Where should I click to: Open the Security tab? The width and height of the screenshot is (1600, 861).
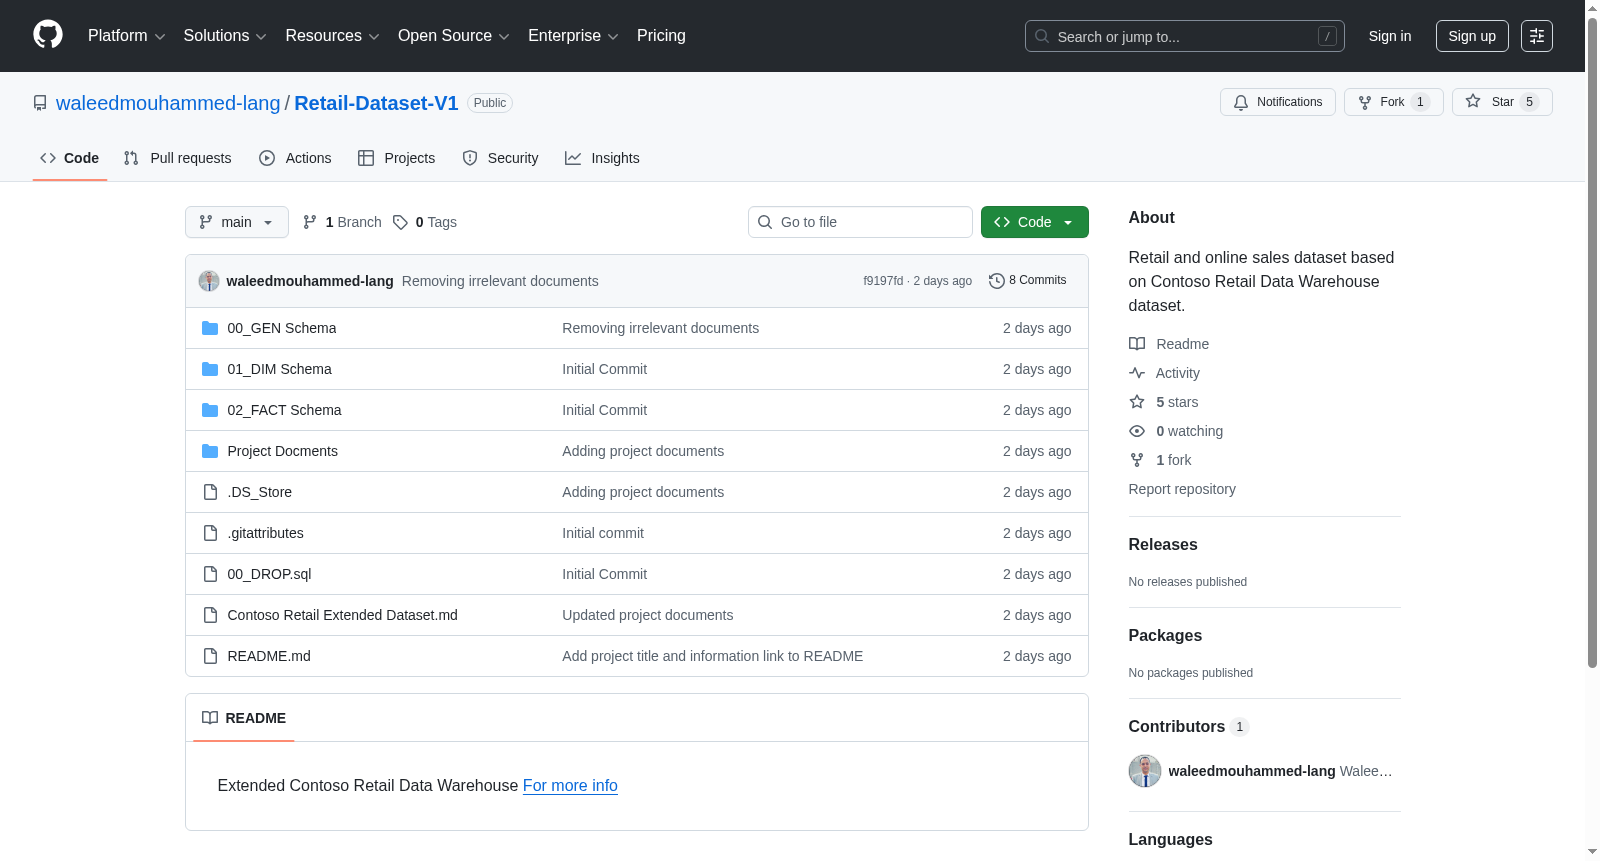(500, 158)
